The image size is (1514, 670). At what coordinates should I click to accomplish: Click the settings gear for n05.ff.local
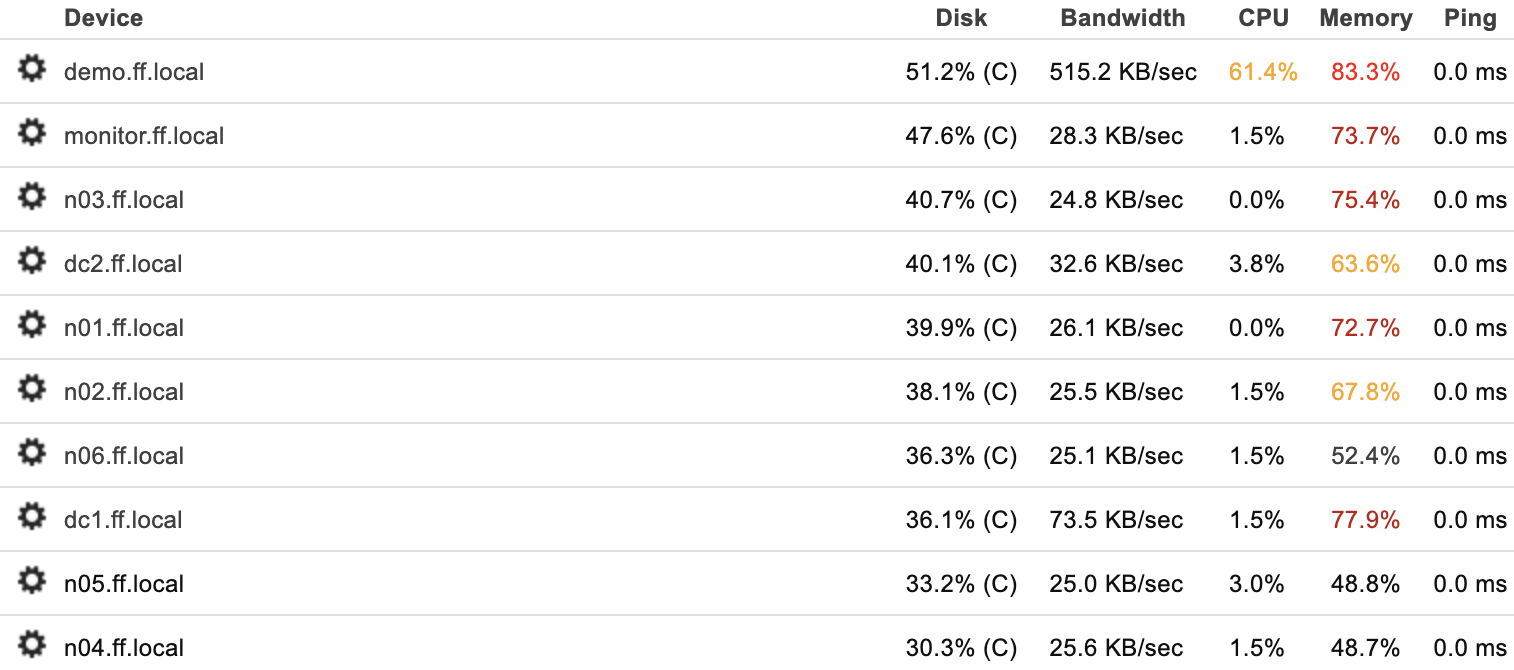pyautogui.click(x=32, y=582)
